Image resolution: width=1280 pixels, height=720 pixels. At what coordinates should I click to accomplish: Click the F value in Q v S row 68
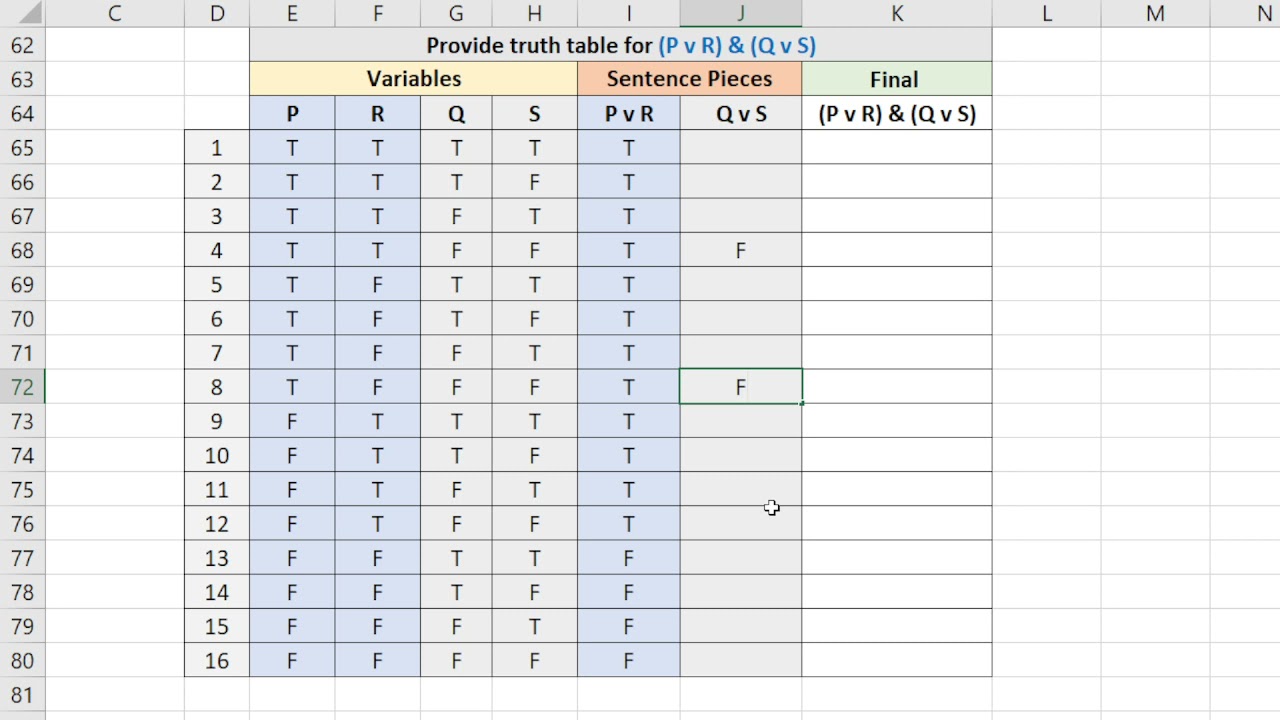740,251
